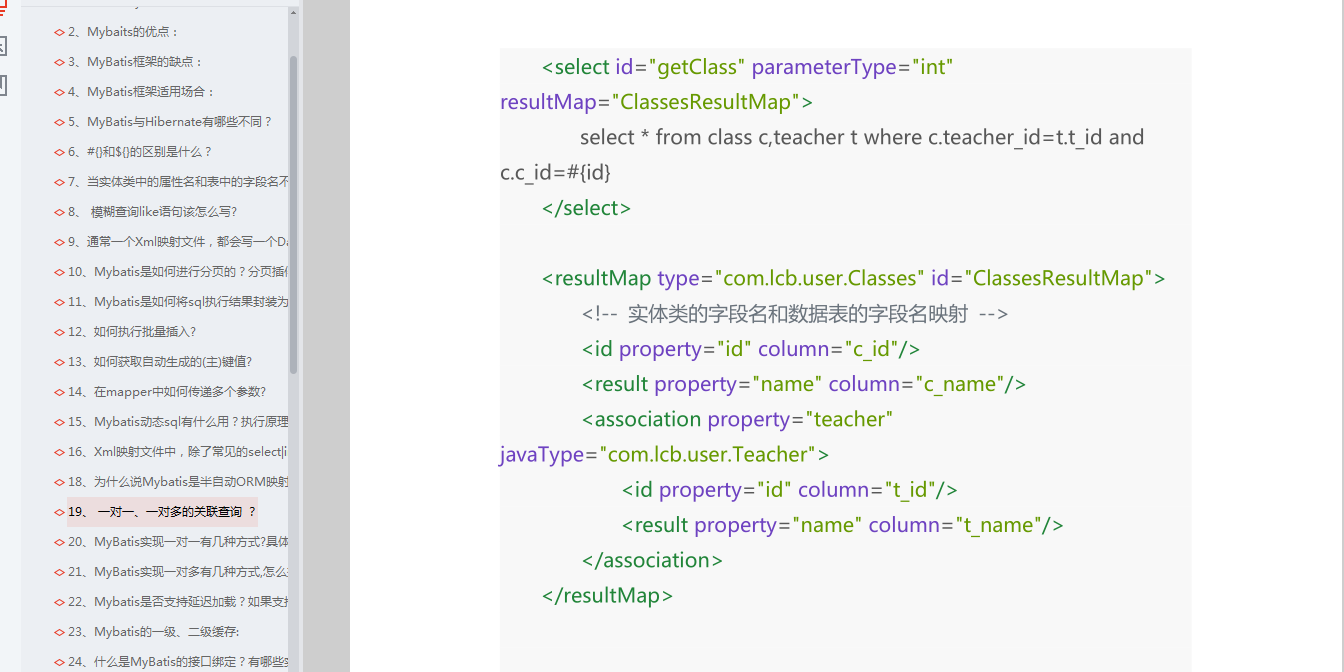Go to "14、在mapper中如何传递多个参数" bookmark
Viewport: 1344px width, 672px height.
[x=167, y=392]
